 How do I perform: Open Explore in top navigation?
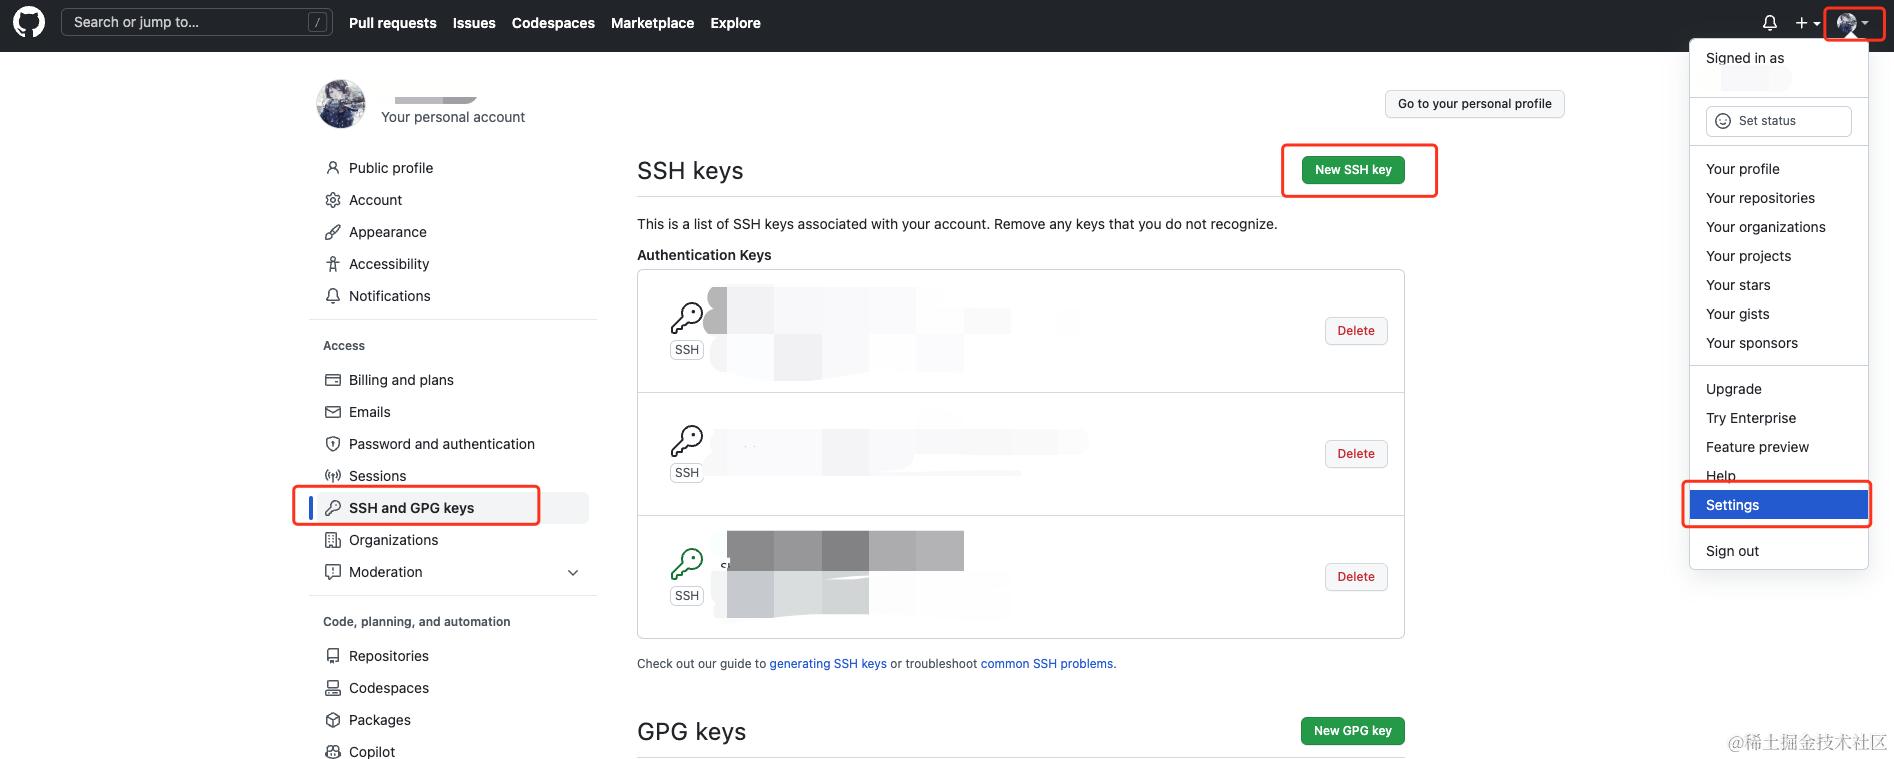[735, 23]
